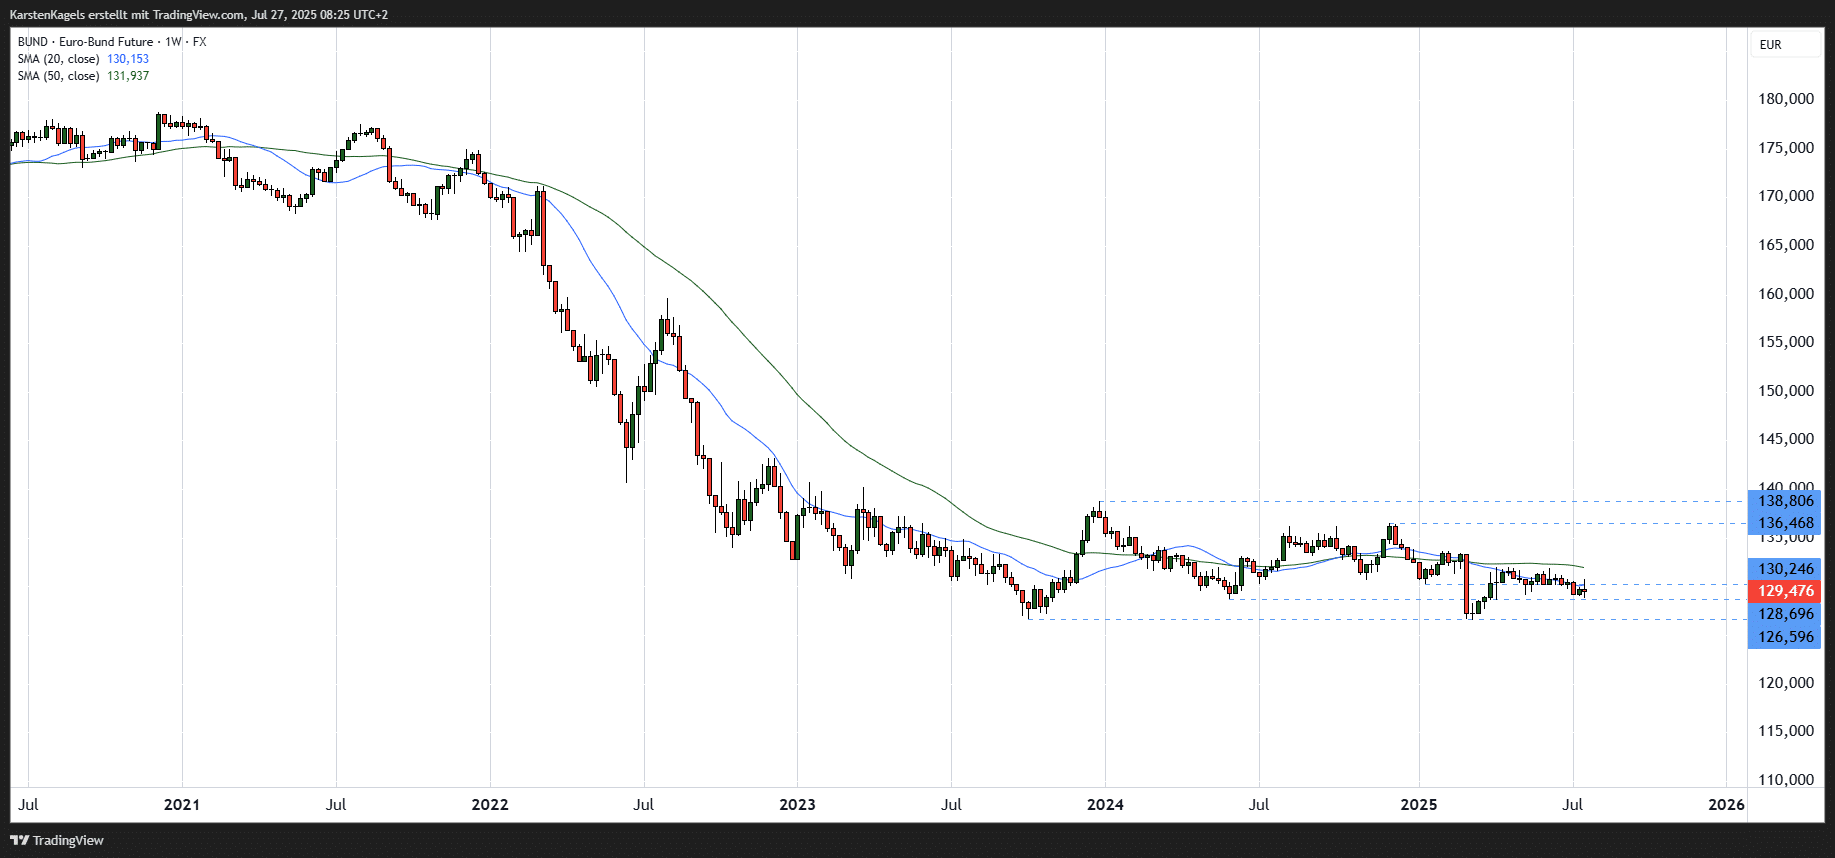Click the TradingView logo icon
This screenshot has width=1835, height=858.
[x=19, y=840]
